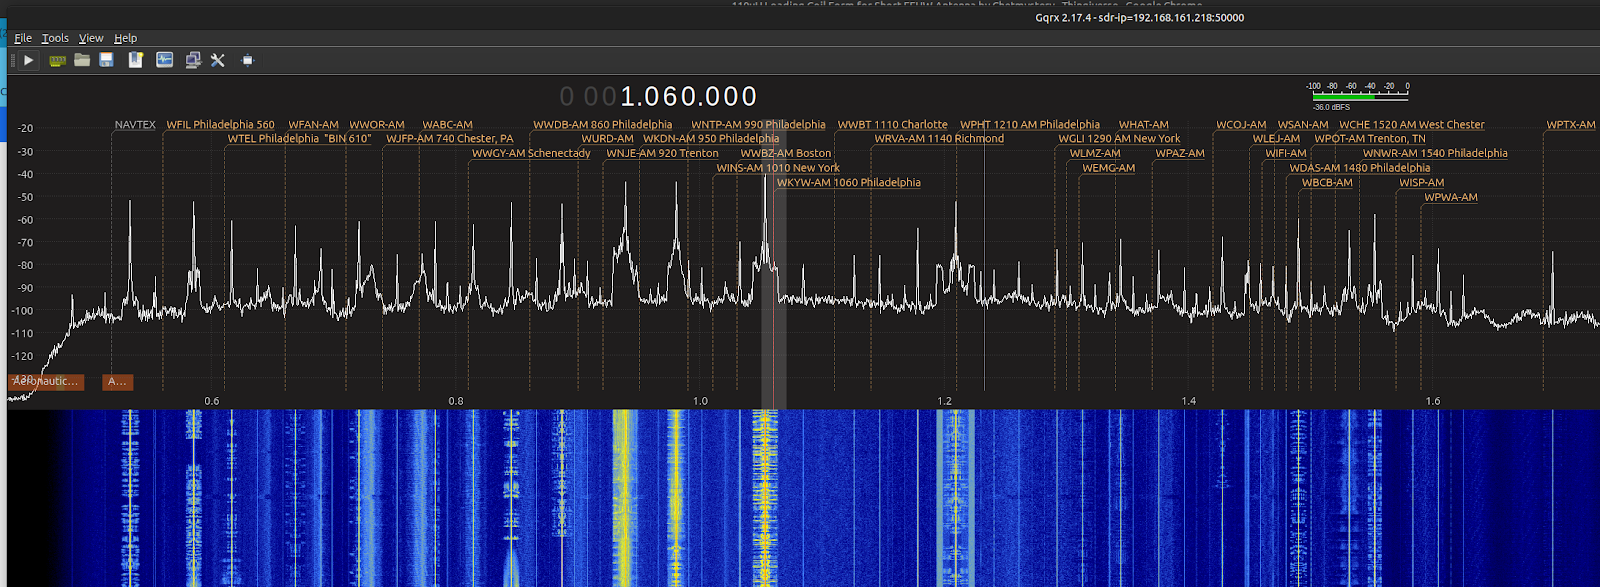Save settings with the floppy disk icon
The image size is (1600, 587).
click(x=106, y=60)
